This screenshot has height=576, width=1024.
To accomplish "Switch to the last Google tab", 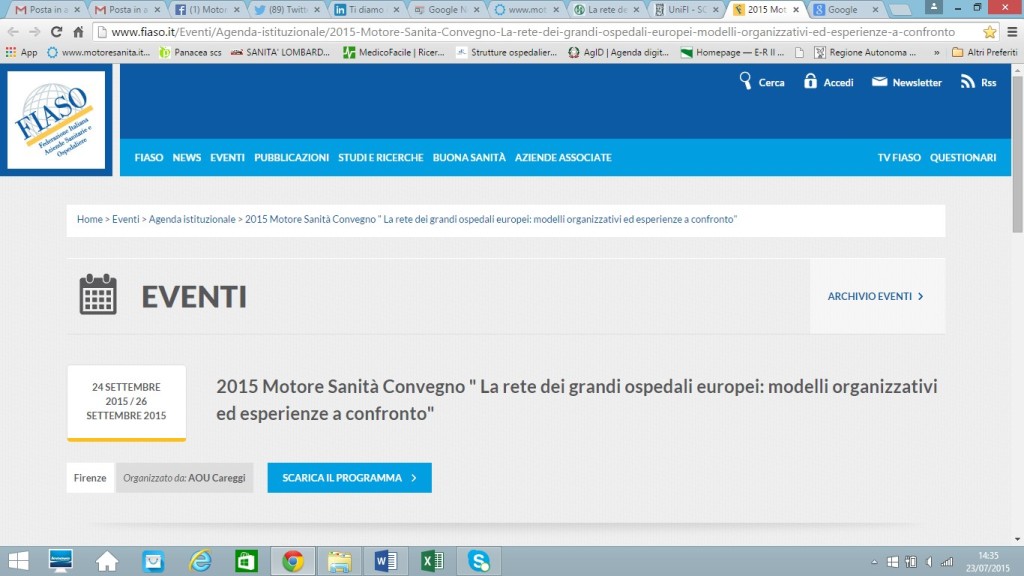I will coord(845,10).
